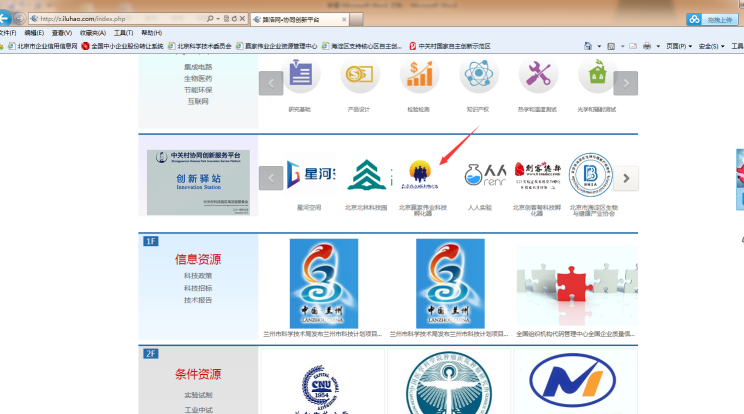Open the red puzzle piece news thumbnail
744x414 pixels.
pos(577,286)
